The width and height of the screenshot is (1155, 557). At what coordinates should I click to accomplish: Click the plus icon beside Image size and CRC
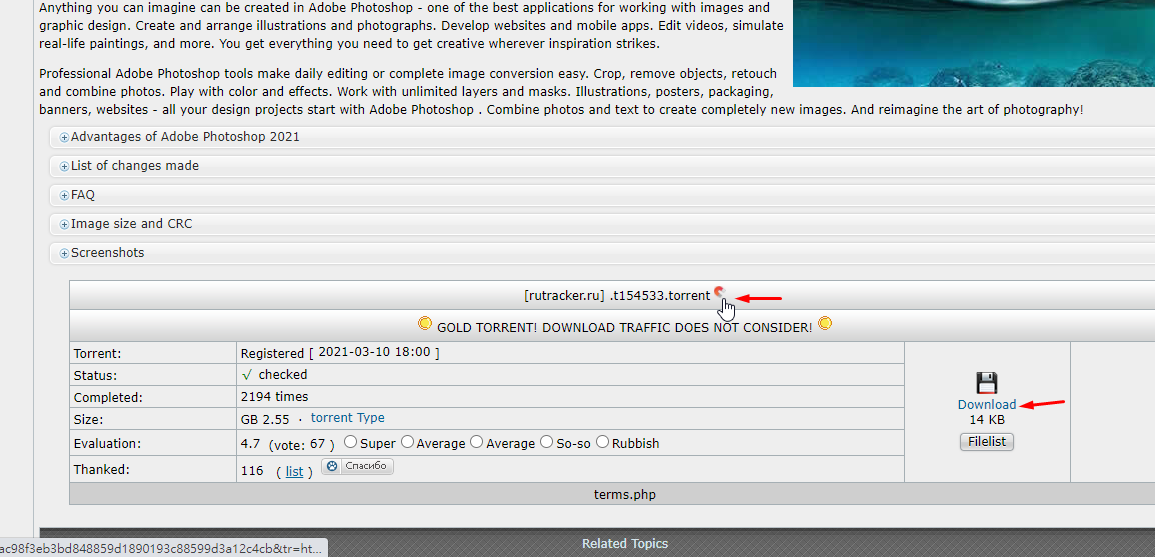64,224
